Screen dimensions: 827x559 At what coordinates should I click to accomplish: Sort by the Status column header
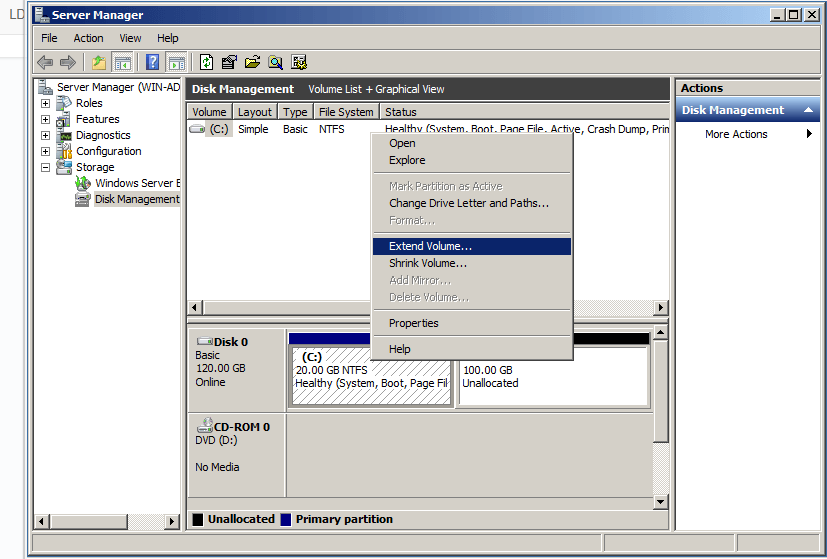pos(524,112)
